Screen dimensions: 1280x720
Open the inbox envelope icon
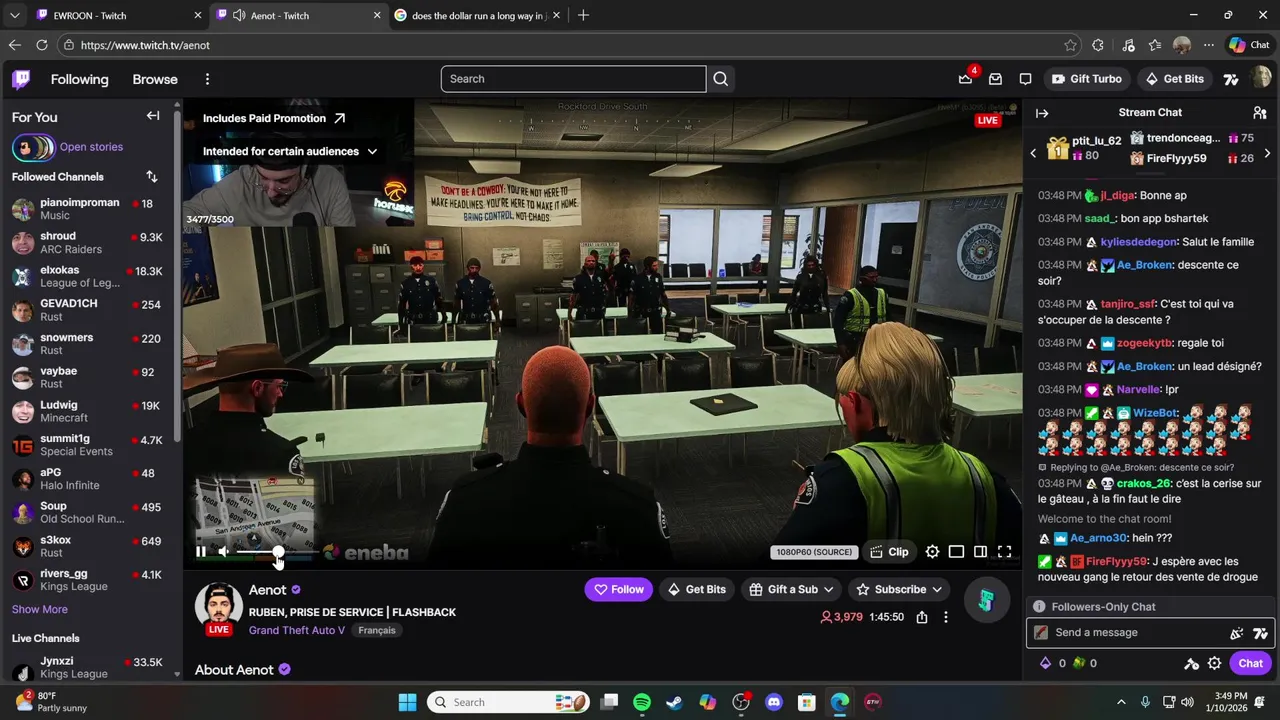coord(995,79)
